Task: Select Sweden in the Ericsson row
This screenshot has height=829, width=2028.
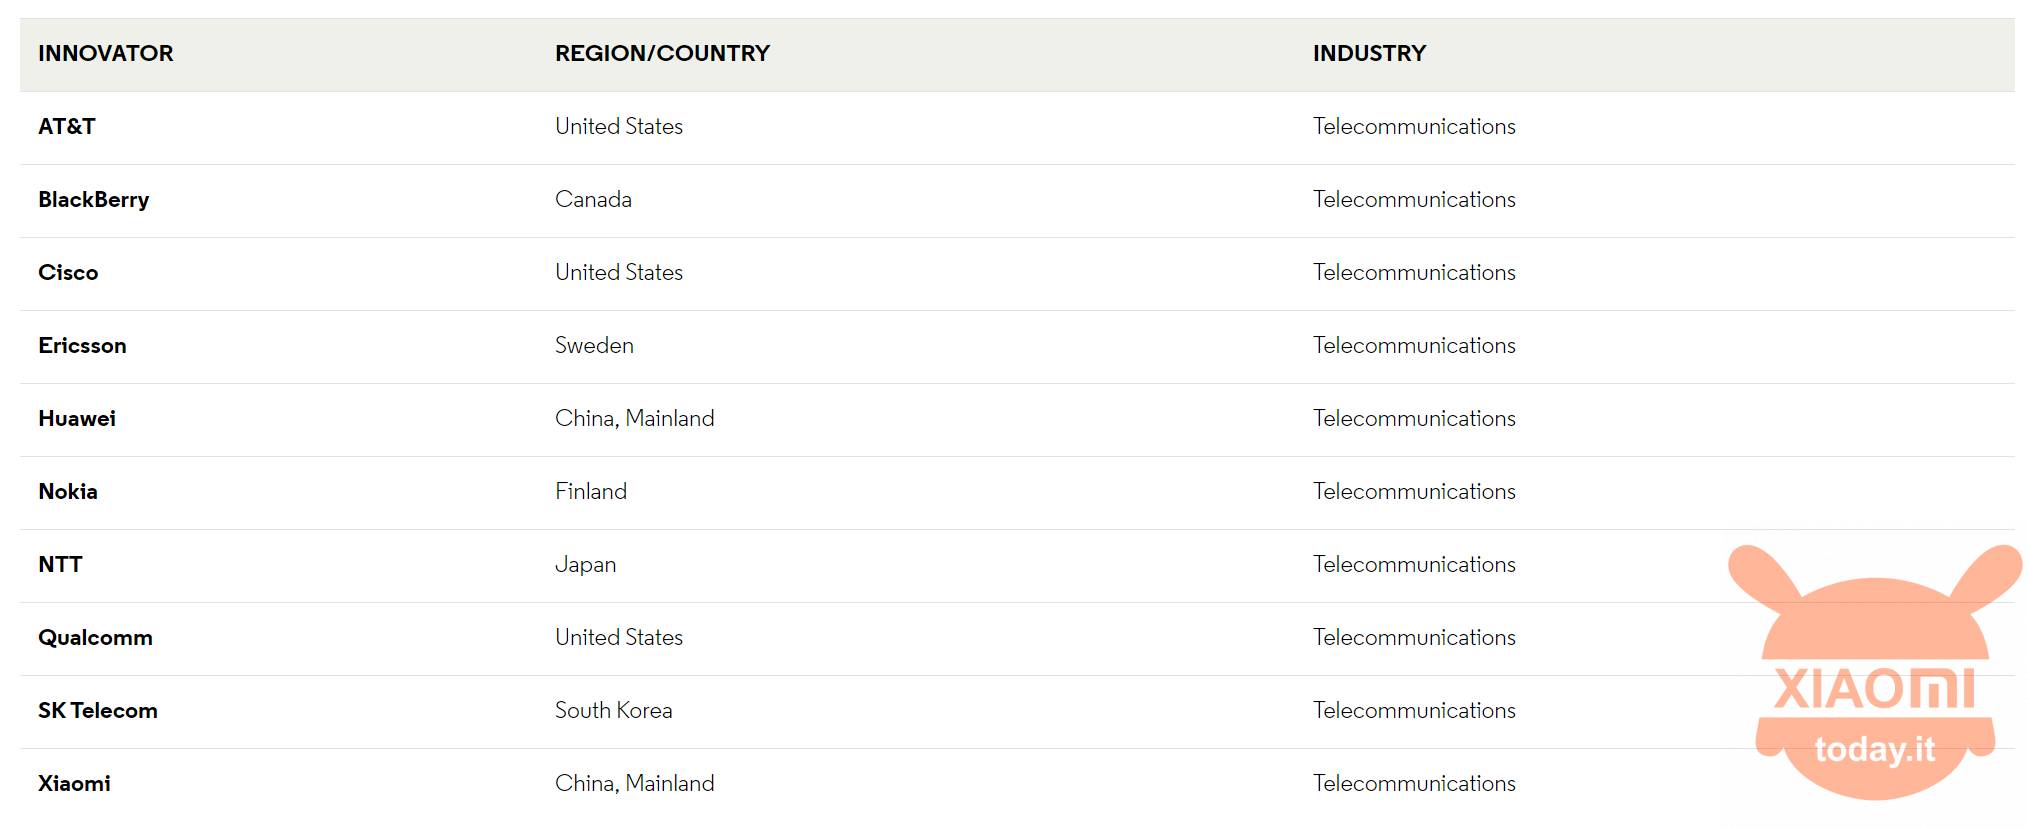Action: [594, 346]
